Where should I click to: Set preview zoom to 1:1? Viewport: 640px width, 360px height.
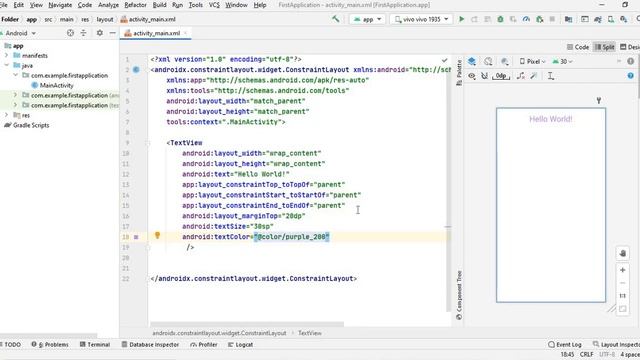coord(622,296)
